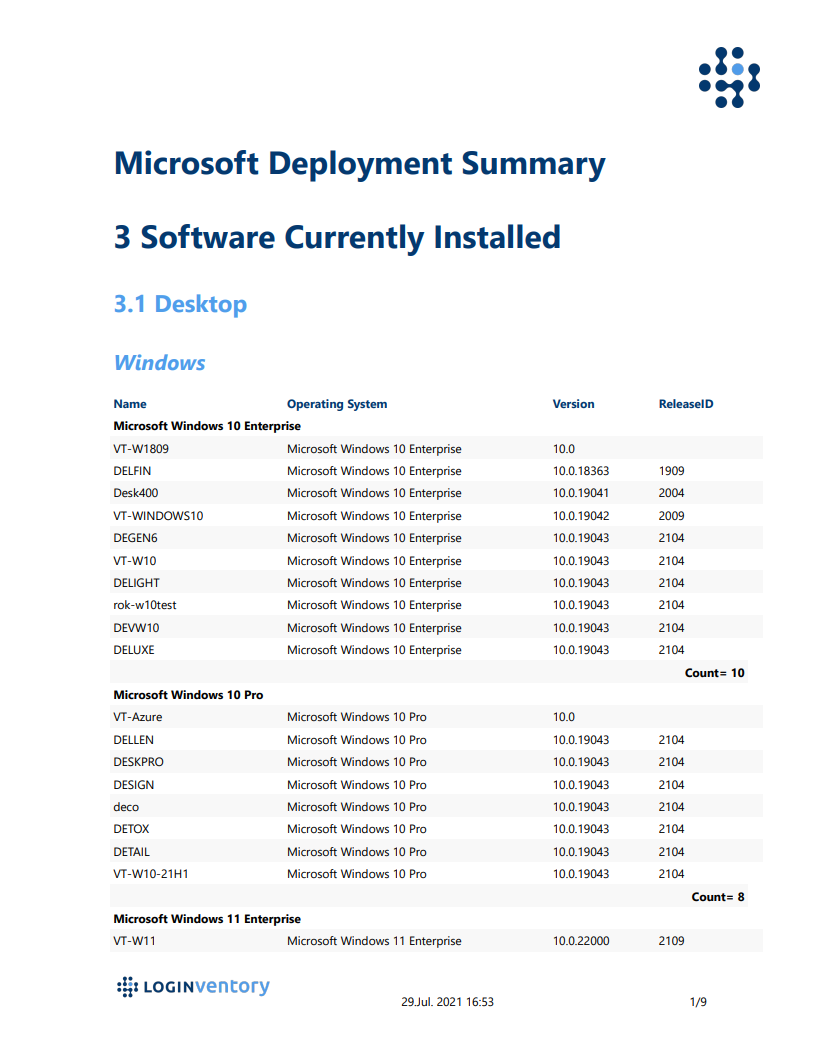Select the VT-W10-21H1 computer name
816x1056 pixels.
(x=151, y=874)
